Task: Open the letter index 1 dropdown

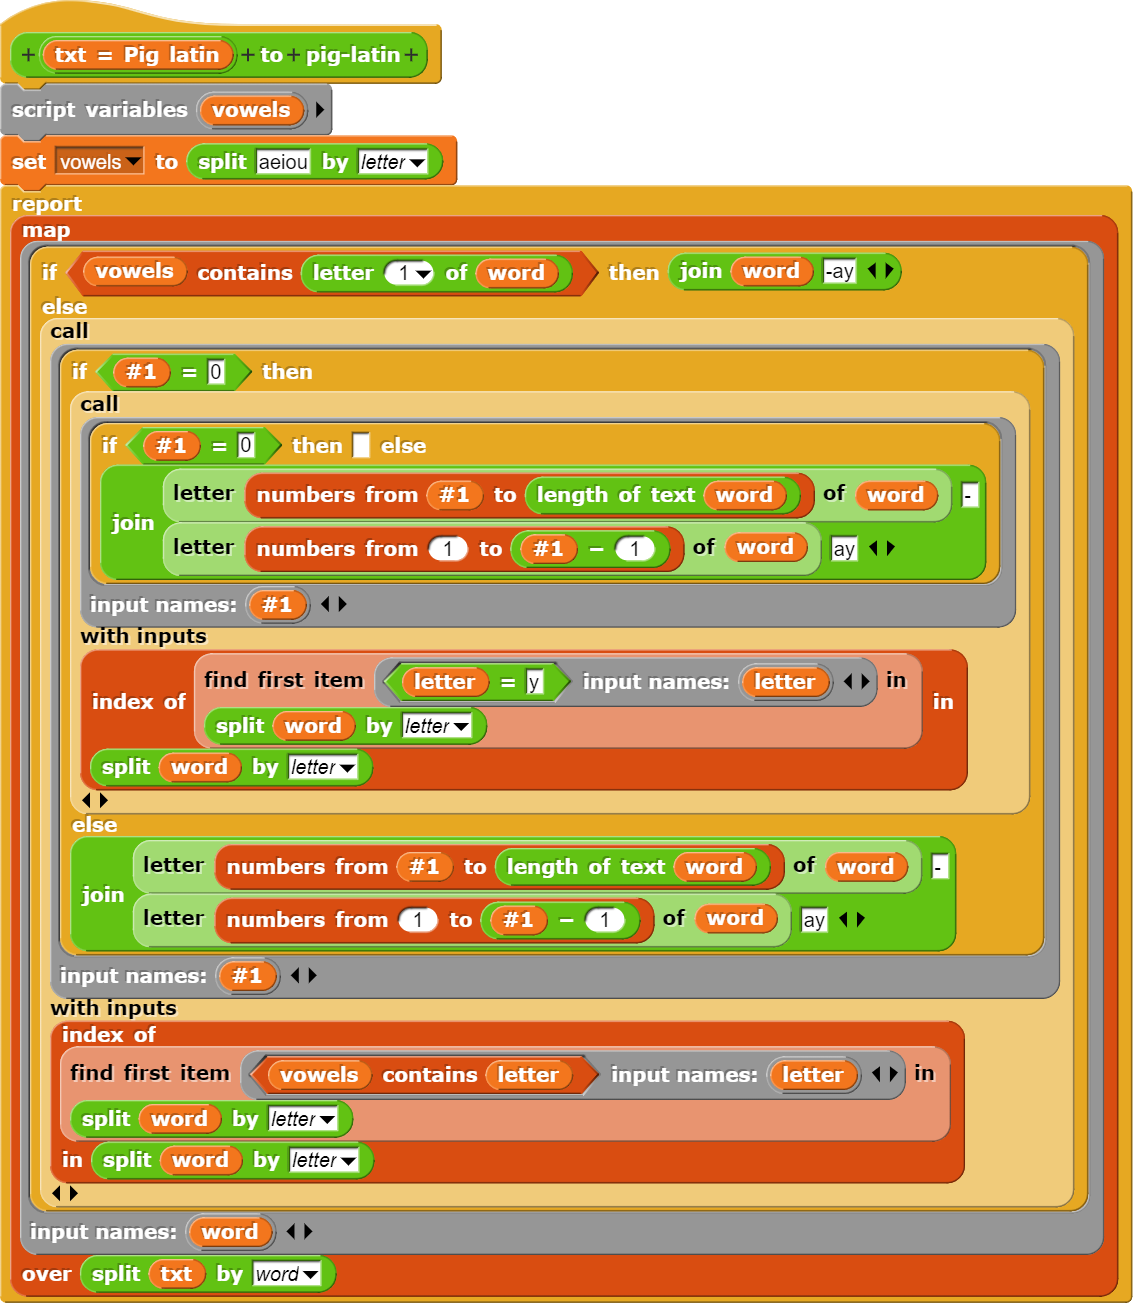Action: point(423,274)
